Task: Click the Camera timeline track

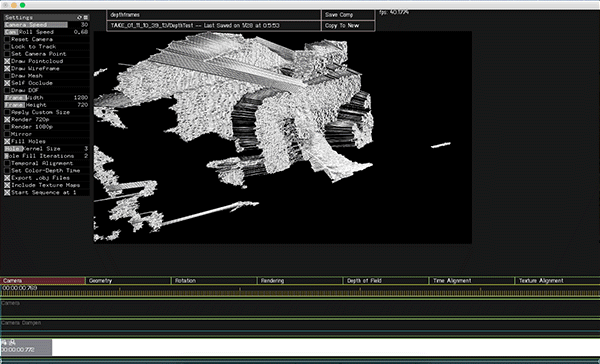Action: click(x=300, y=308)
